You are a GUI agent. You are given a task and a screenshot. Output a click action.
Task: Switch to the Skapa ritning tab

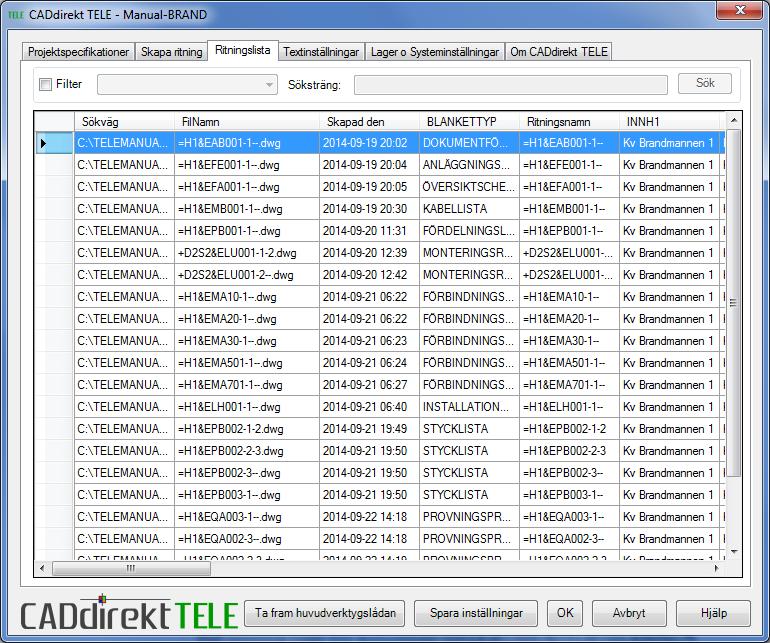pyautogui.click(x=171, y=52)
